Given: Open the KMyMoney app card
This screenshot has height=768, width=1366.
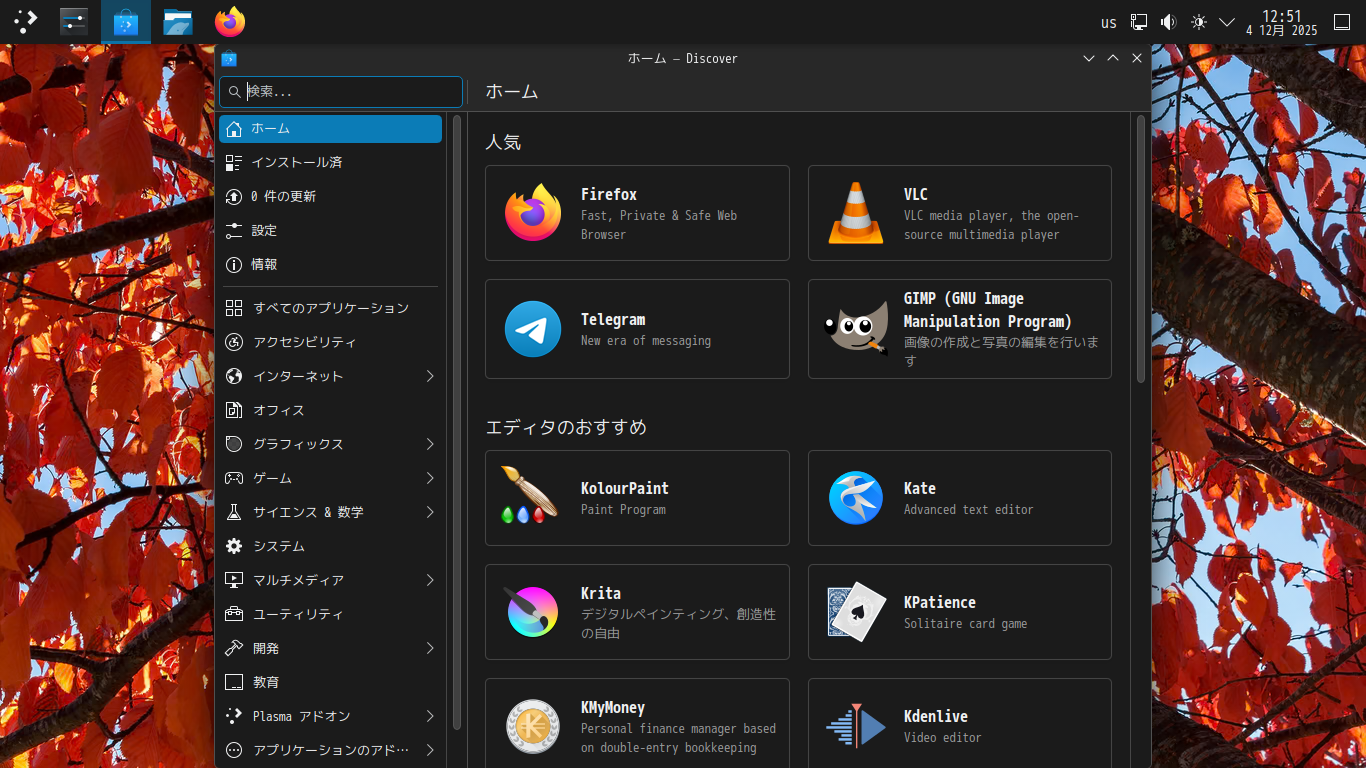Looking at the screenshot, I should (x=637, y=724).
